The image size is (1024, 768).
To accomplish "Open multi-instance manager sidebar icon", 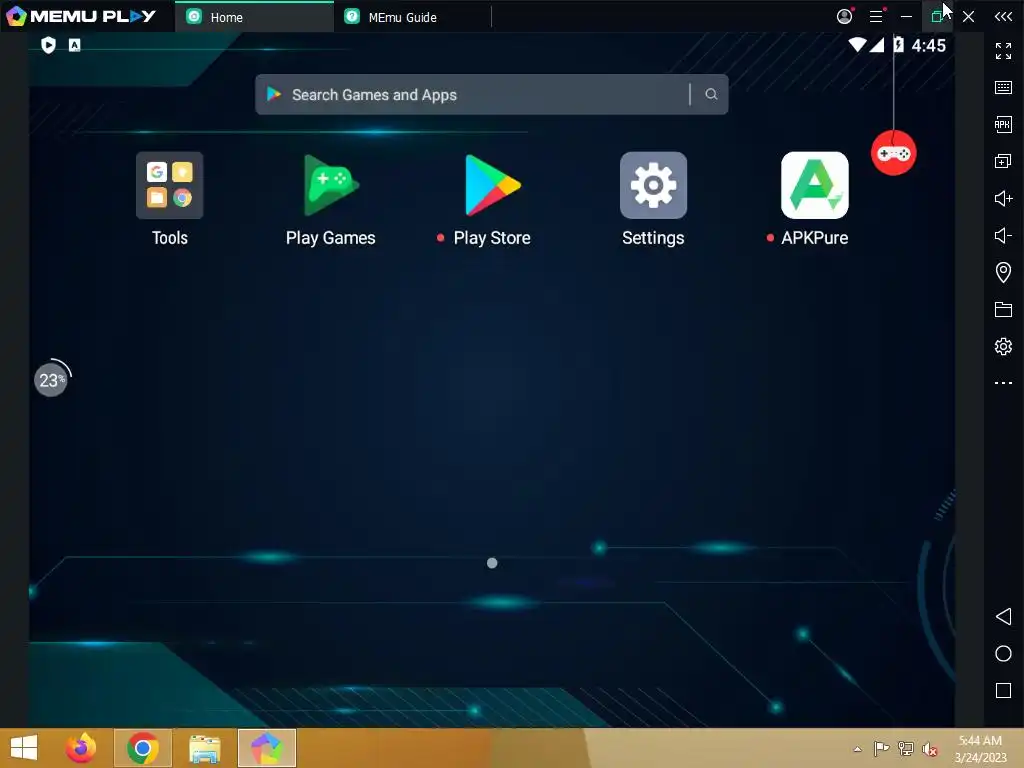I will coord(1003,161).
